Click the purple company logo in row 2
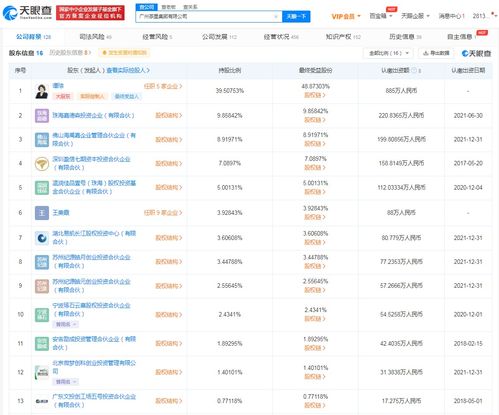 coord(42,116)
